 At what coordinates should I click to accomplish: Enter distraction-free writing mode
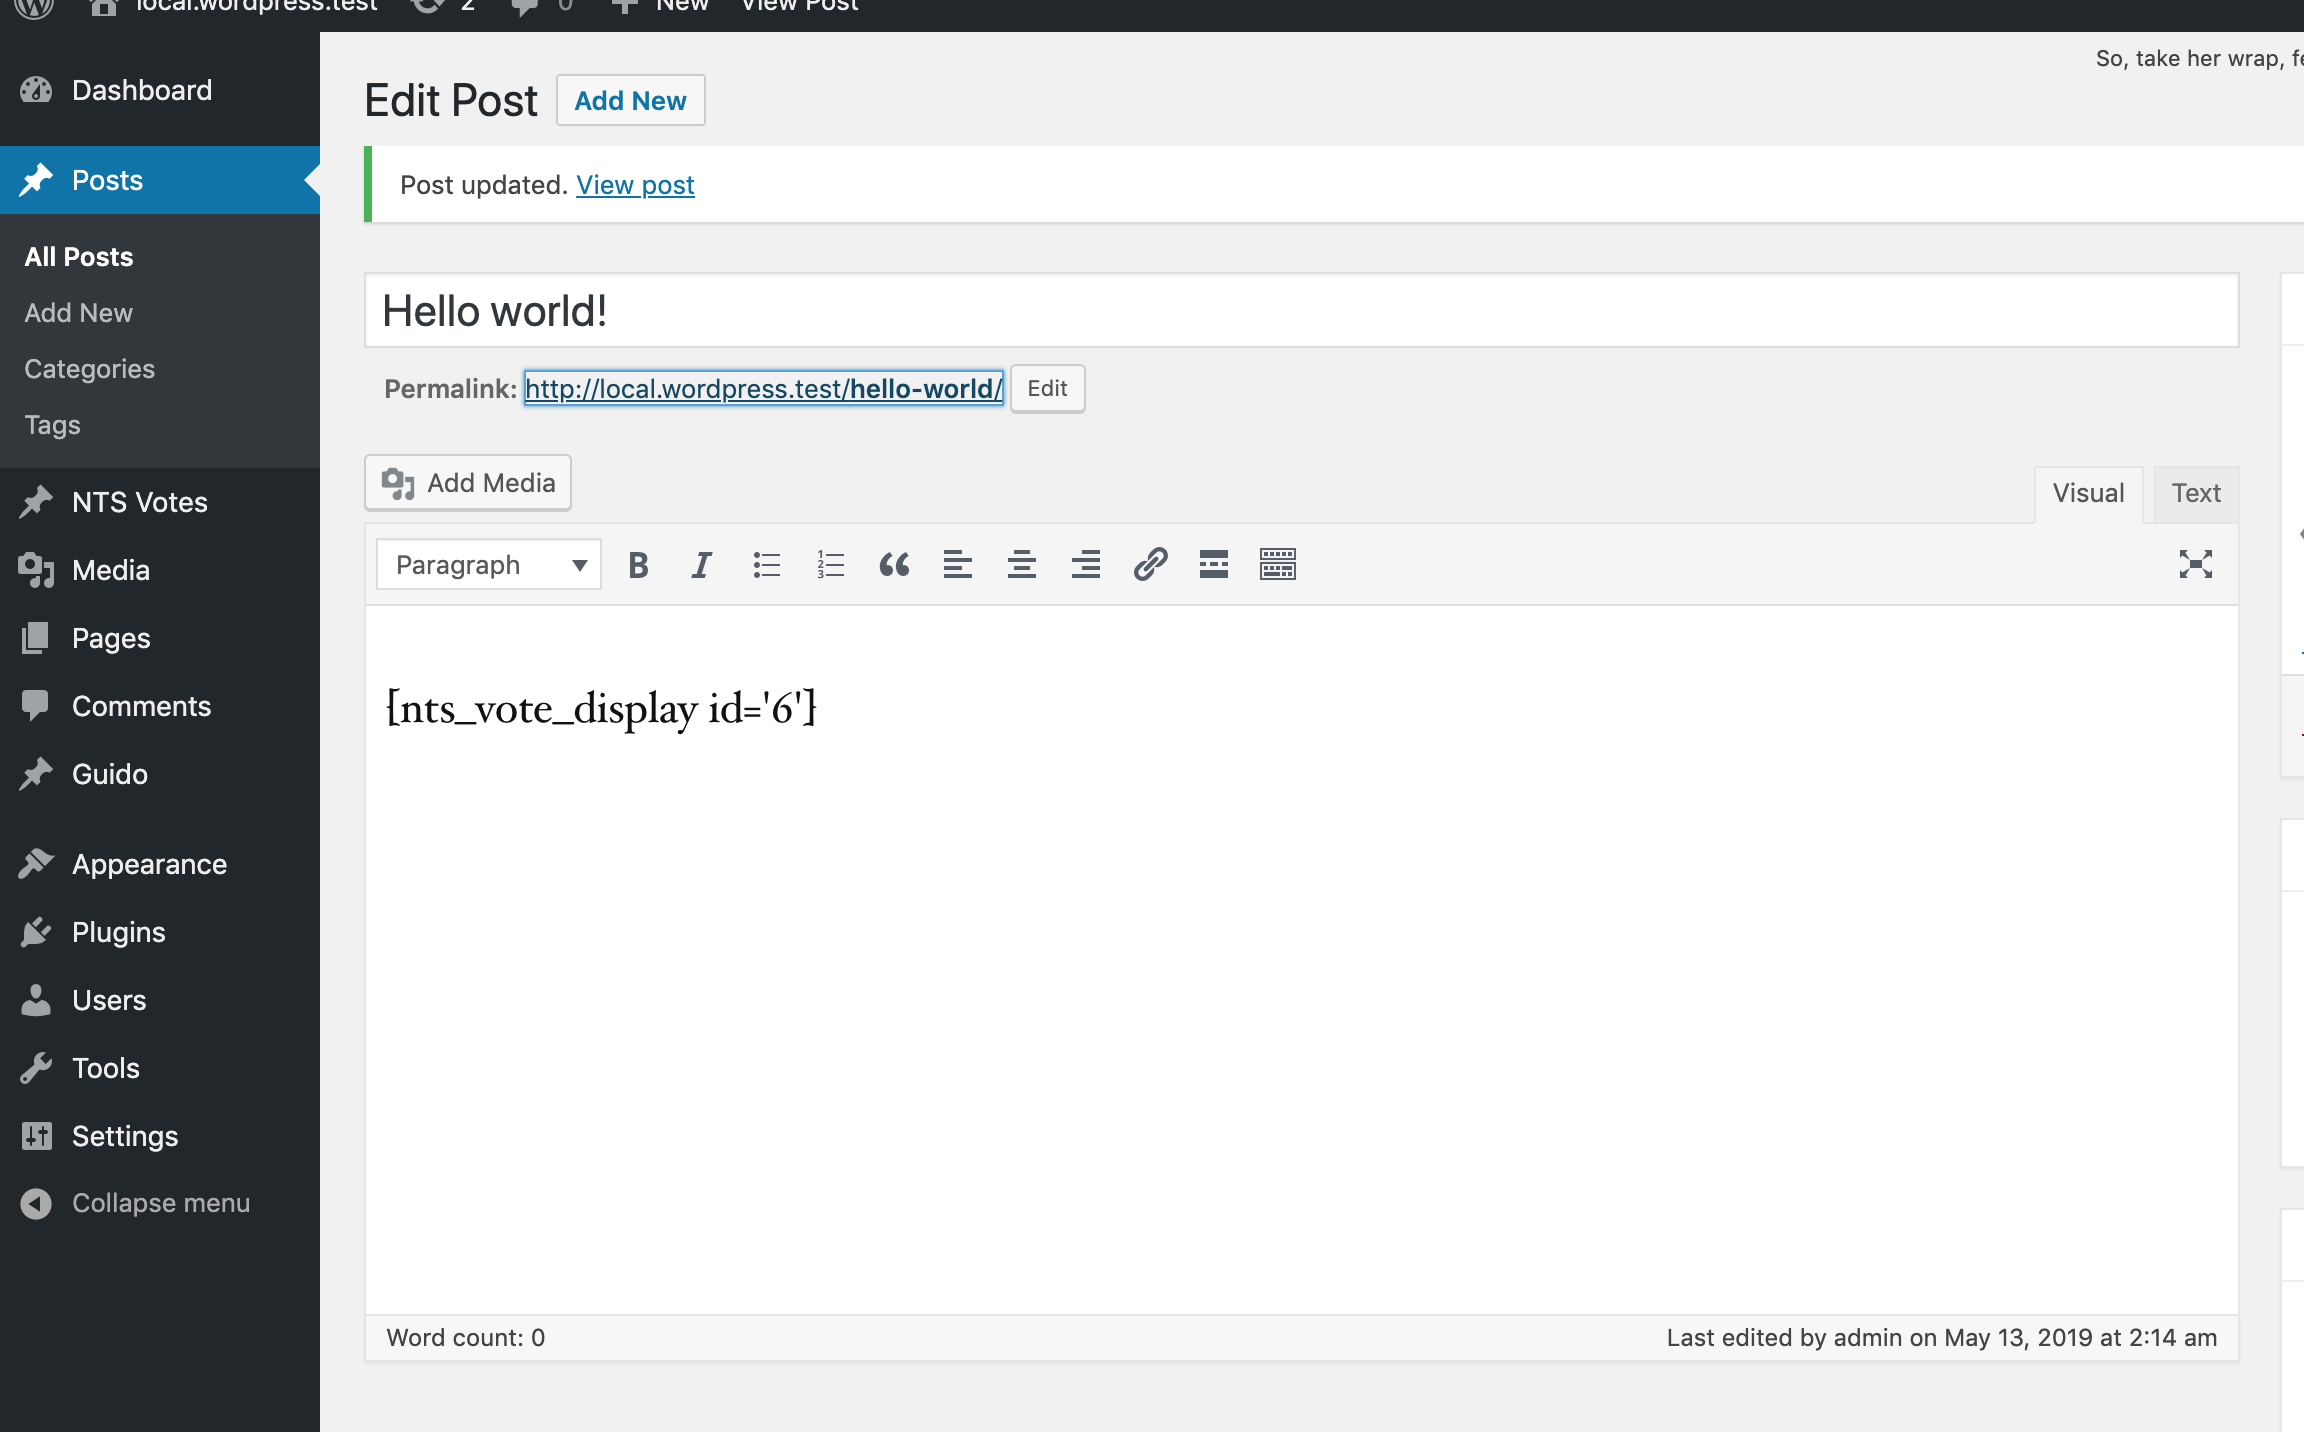2196,565
